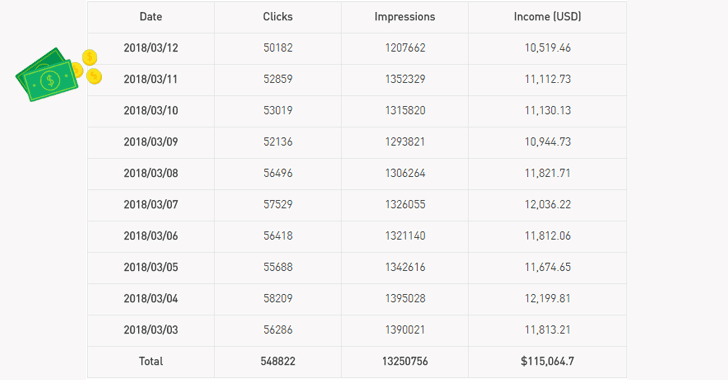Viewport: 728px width, 380px height.
Task: Select the Date column header
Action: point(151,17)
